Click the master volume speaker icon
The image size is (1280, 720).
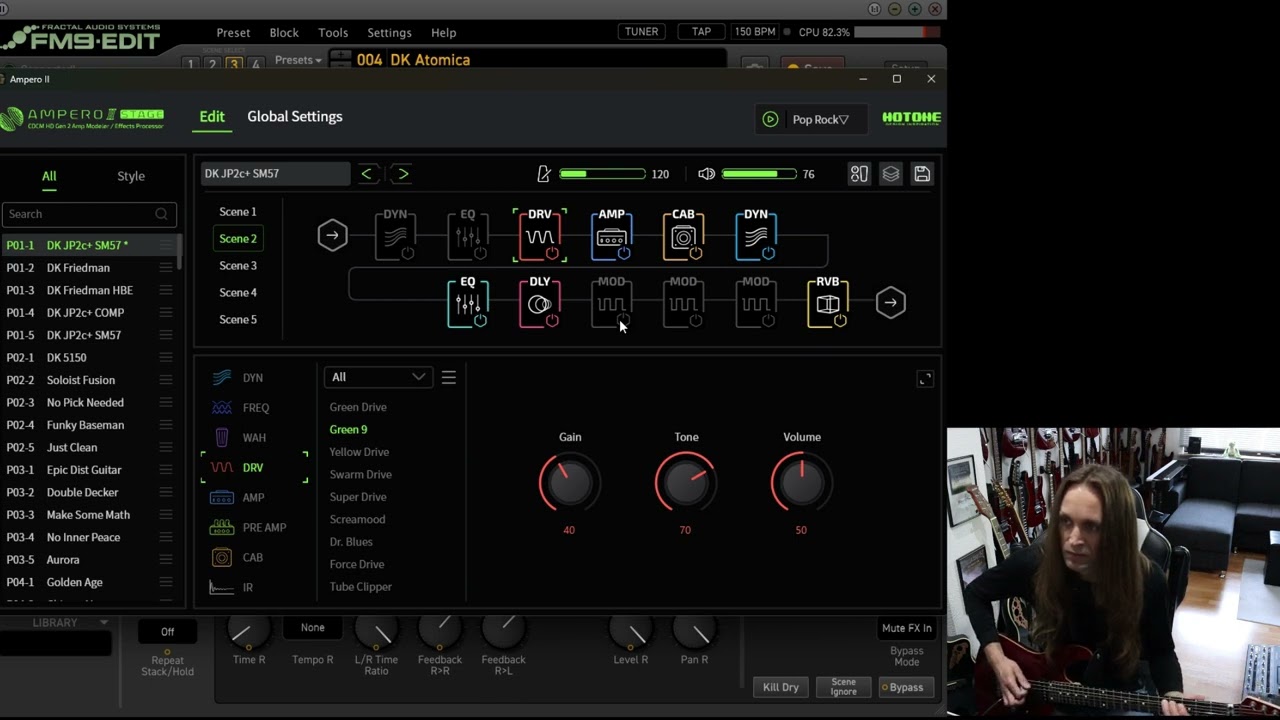[706, 174]
